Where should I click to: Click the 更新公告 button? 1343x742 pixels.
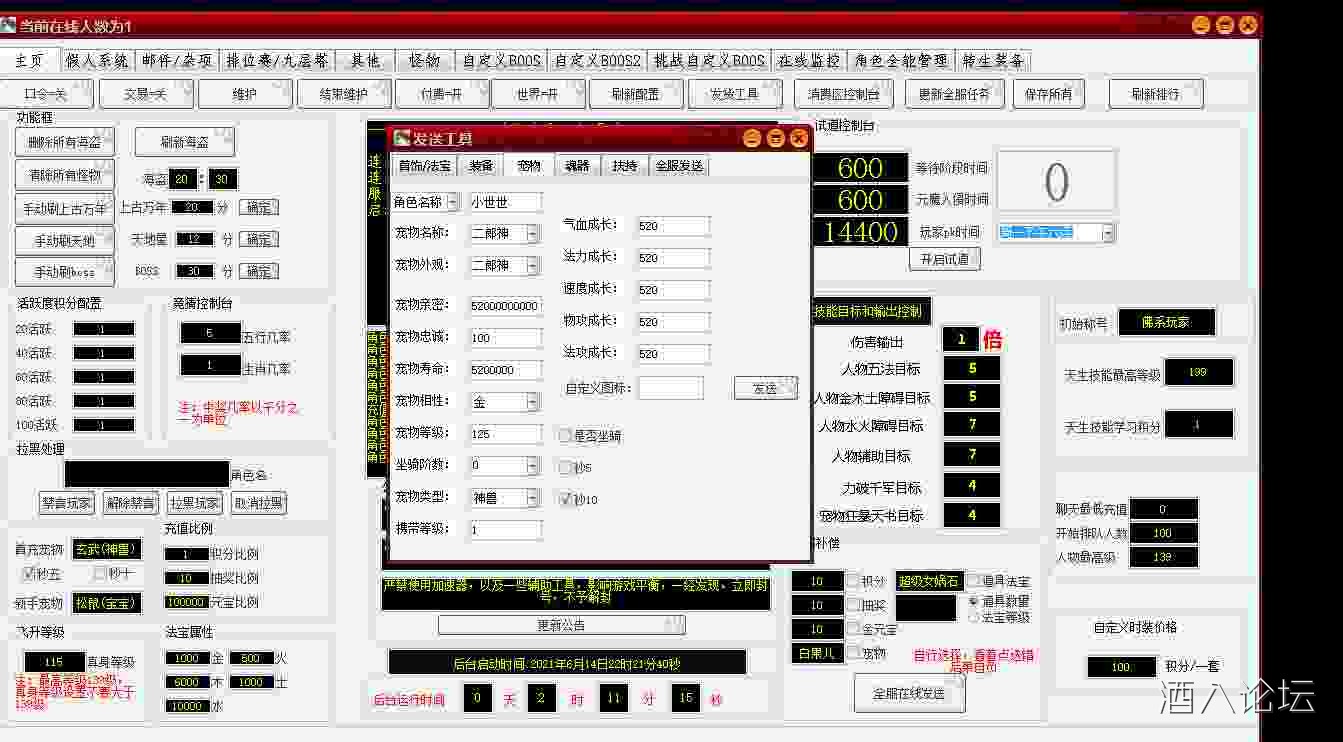pyautogui.click(x=561, y=625)
